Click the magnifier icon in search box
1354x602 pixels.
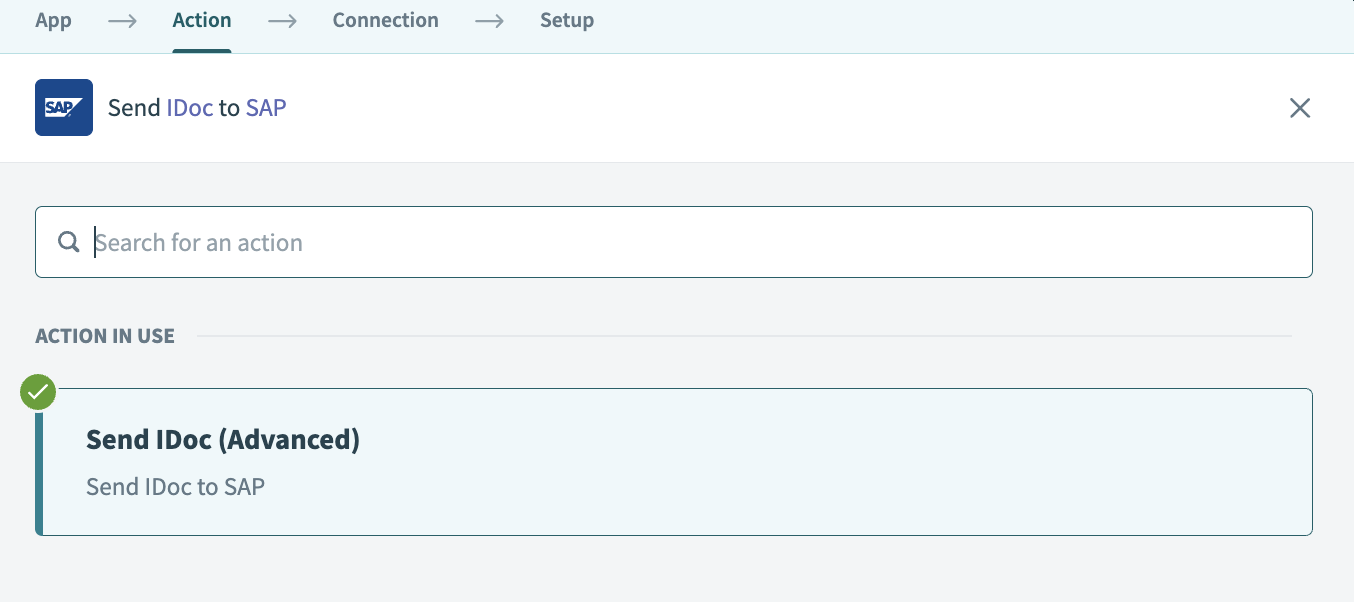coord(68,242)
